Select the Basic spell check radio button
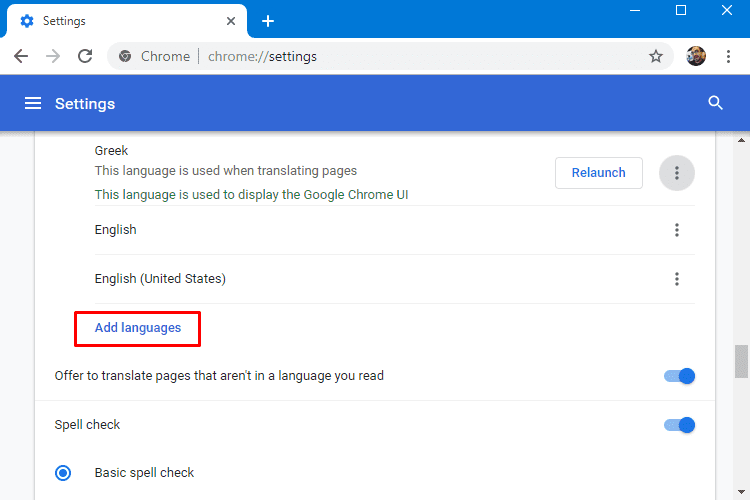 click(63, 473)
